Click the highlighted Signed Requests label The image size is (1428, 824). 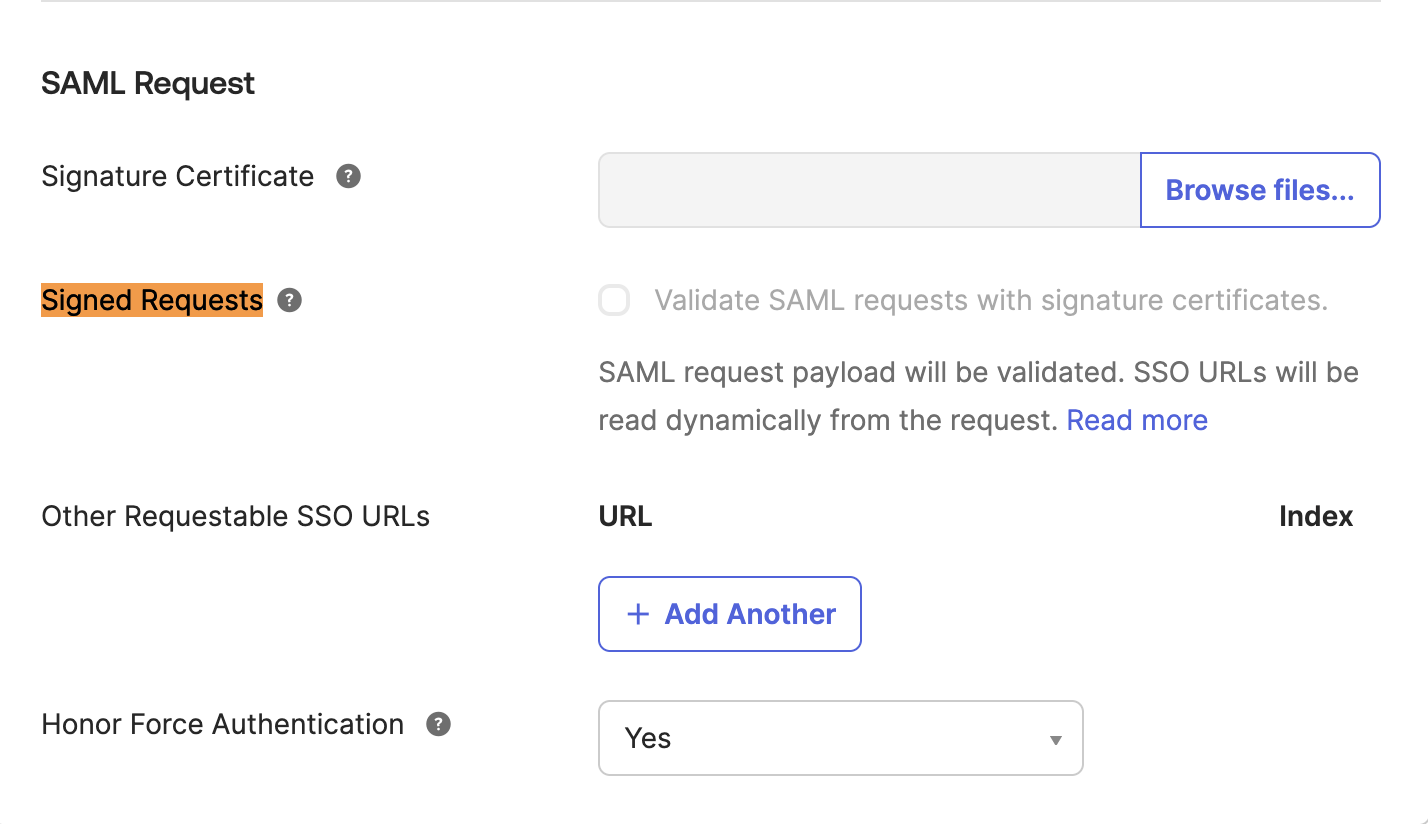[152, 300]
